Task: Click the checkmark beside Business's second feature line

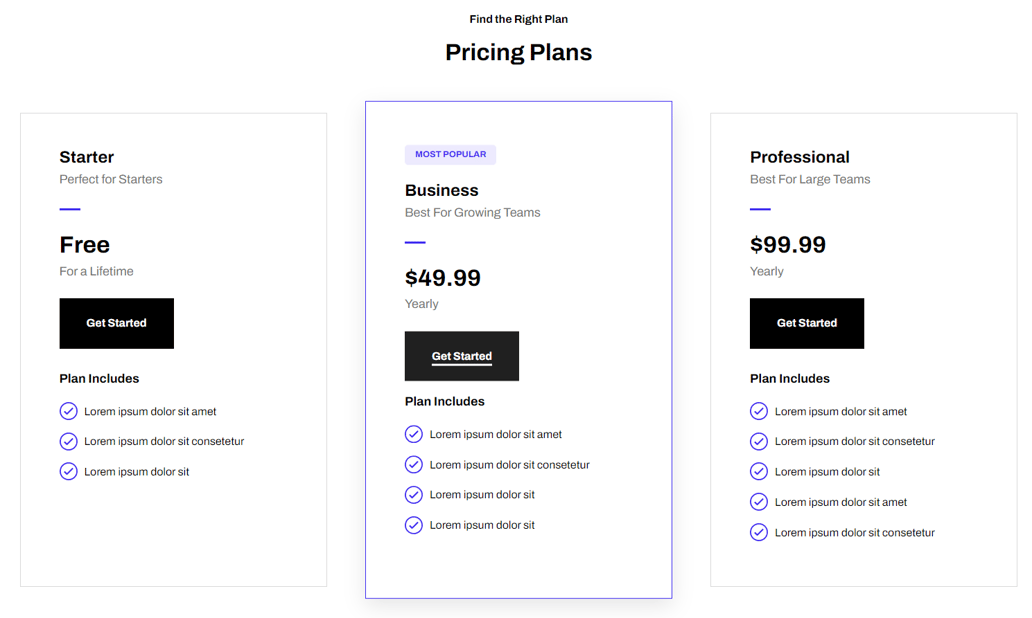Action: point(413,464)
